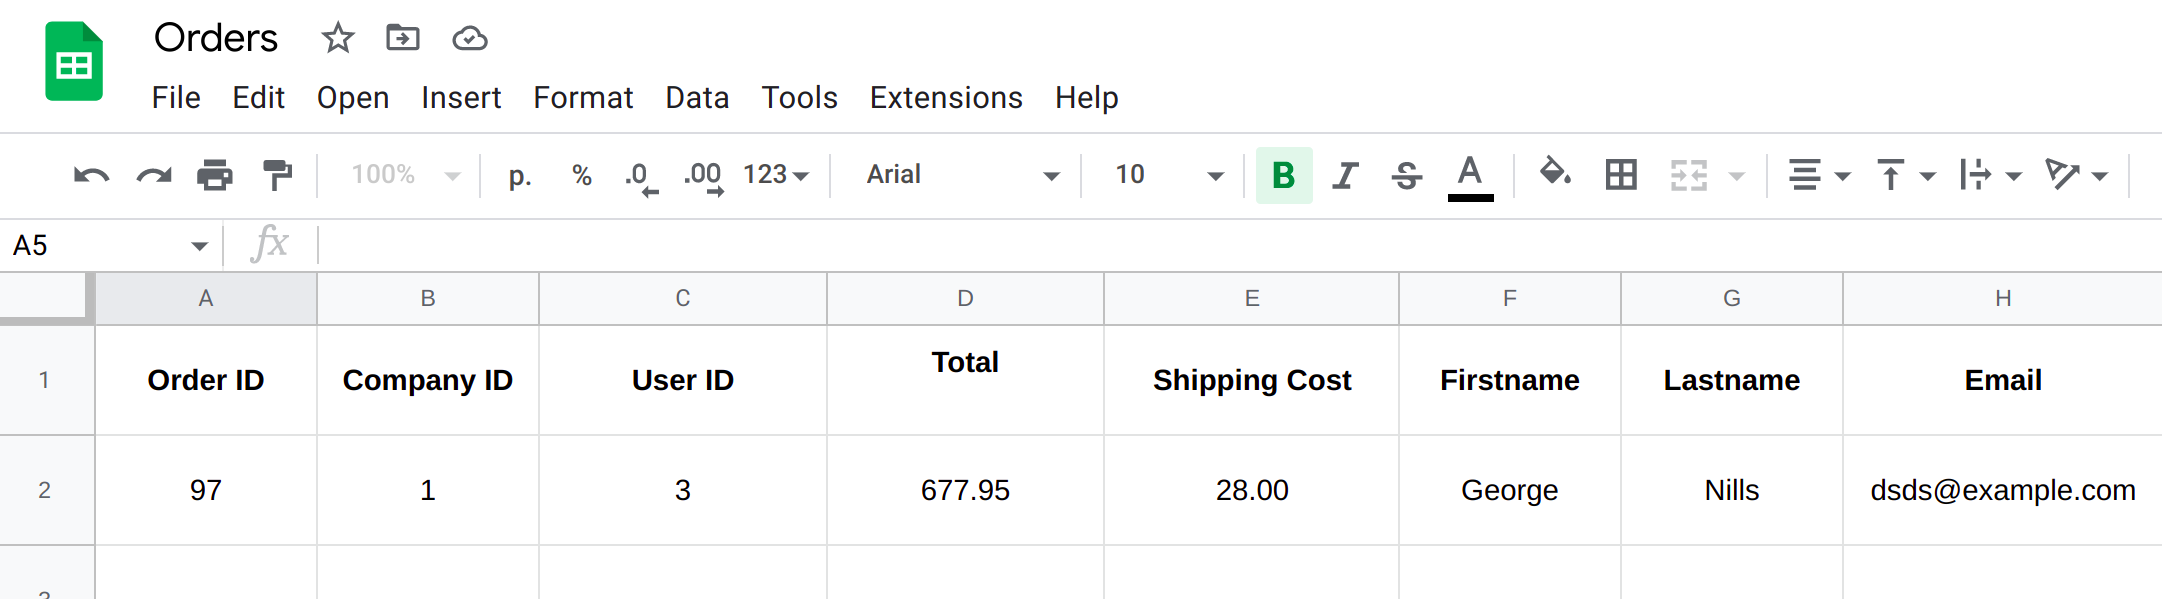Select the cell with order 97
The image size is (2162, 599).
(x=206, y=490)
